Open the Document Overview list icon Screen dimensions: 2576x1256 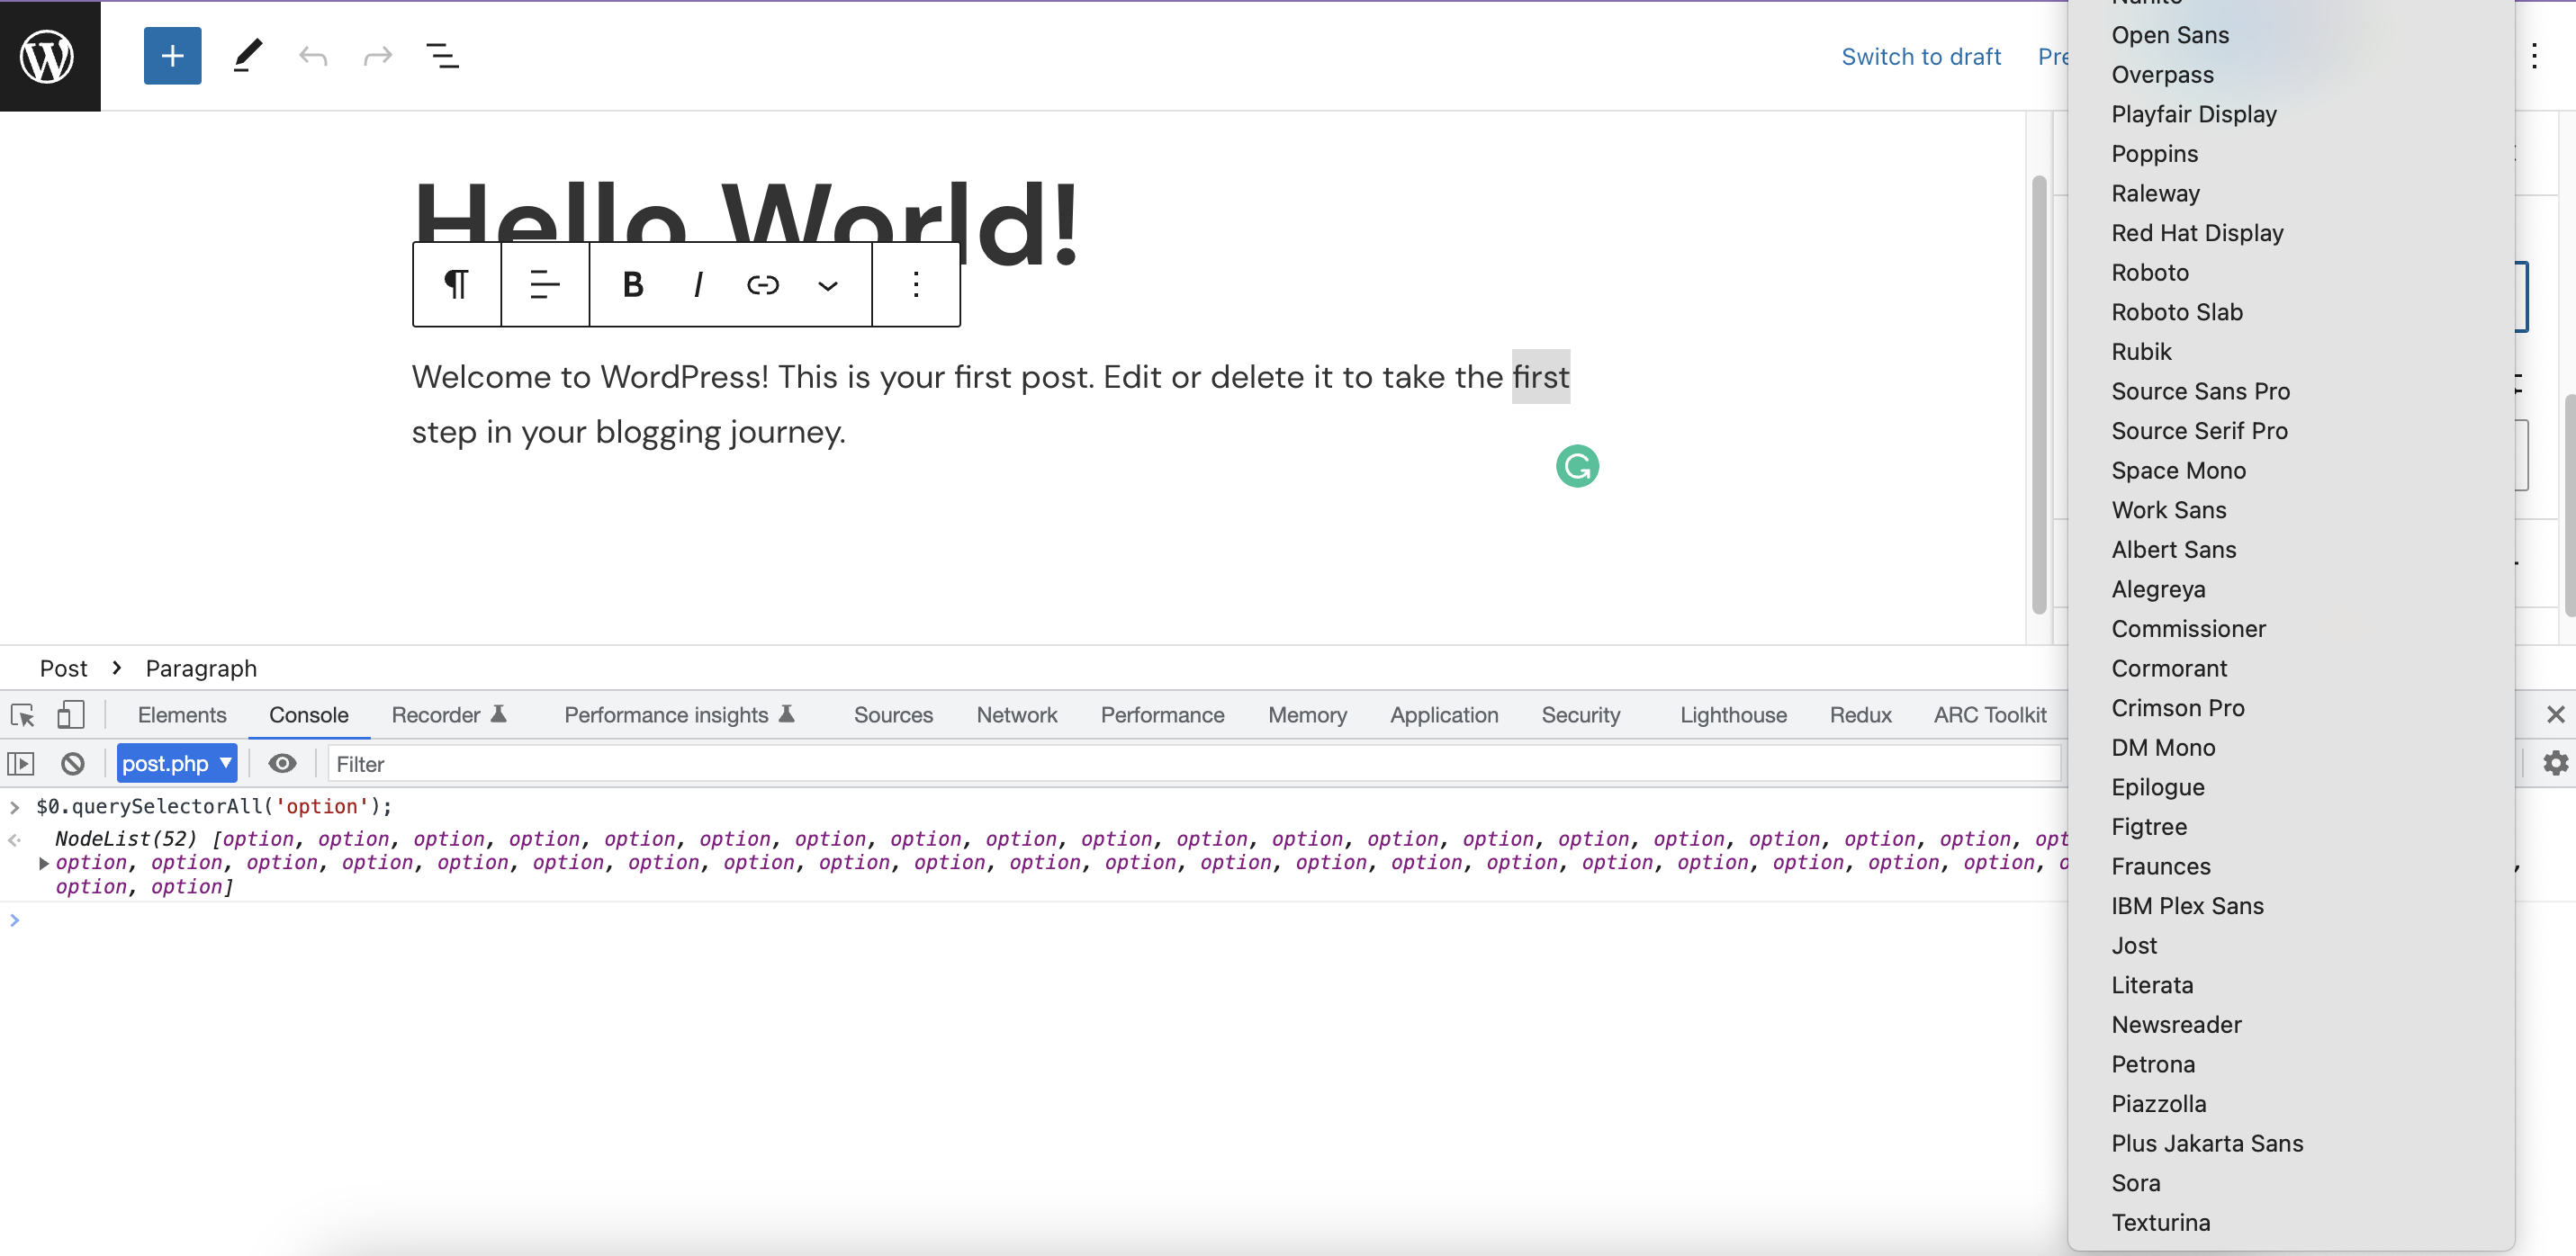click(x=442, y=56)
